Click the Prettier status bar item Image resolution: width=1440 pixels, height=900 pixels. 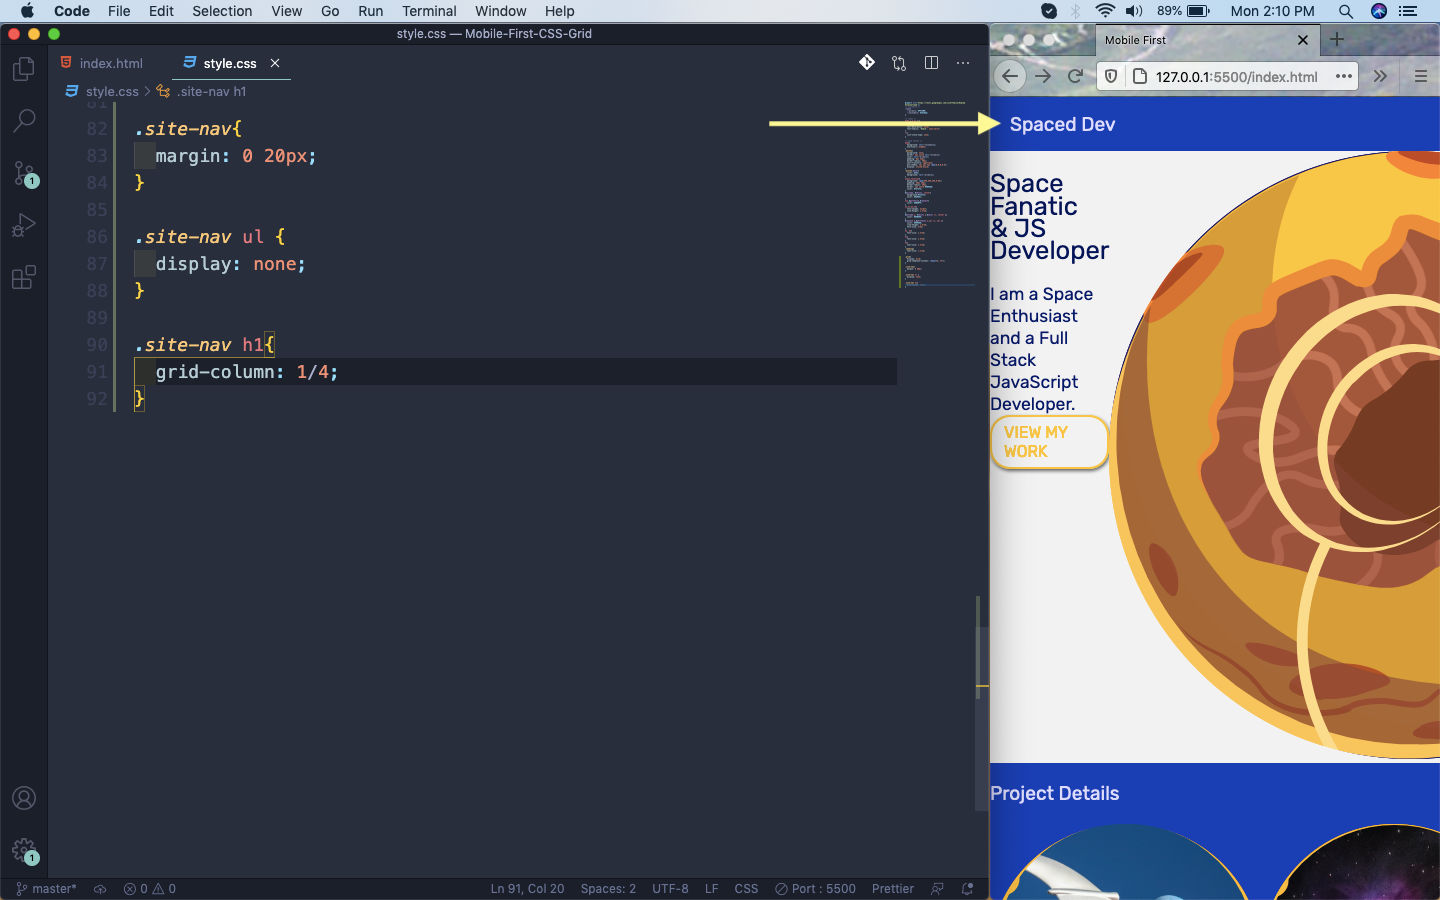(x=892, y=888)
